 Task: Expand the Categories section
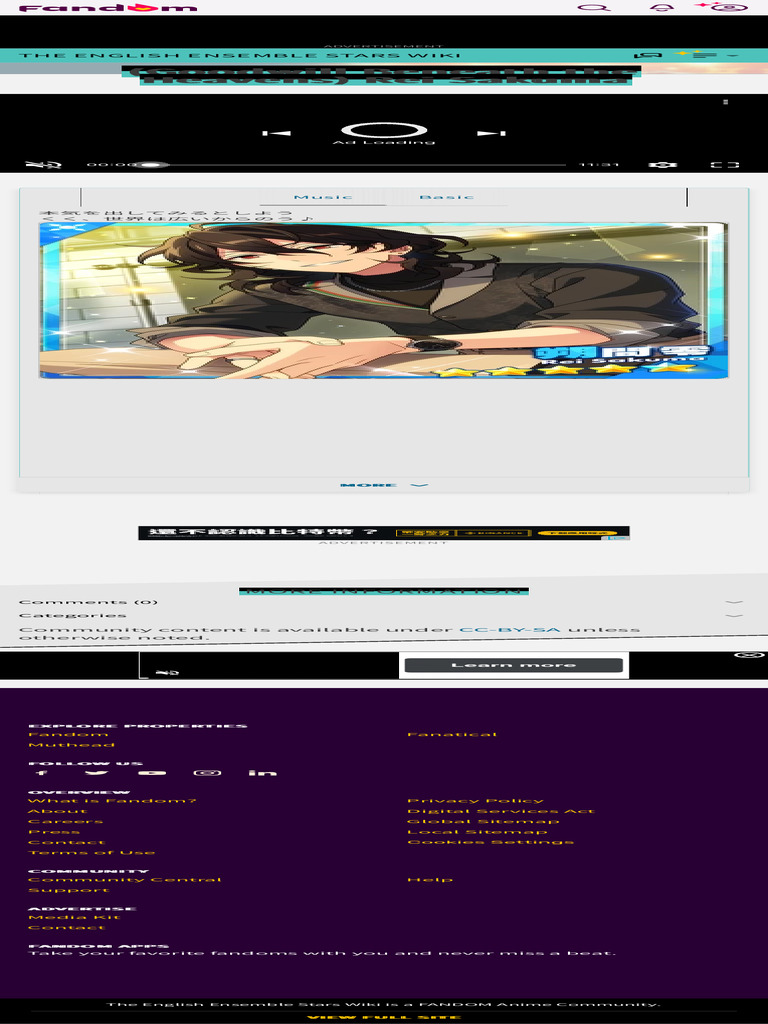point(384,615)
